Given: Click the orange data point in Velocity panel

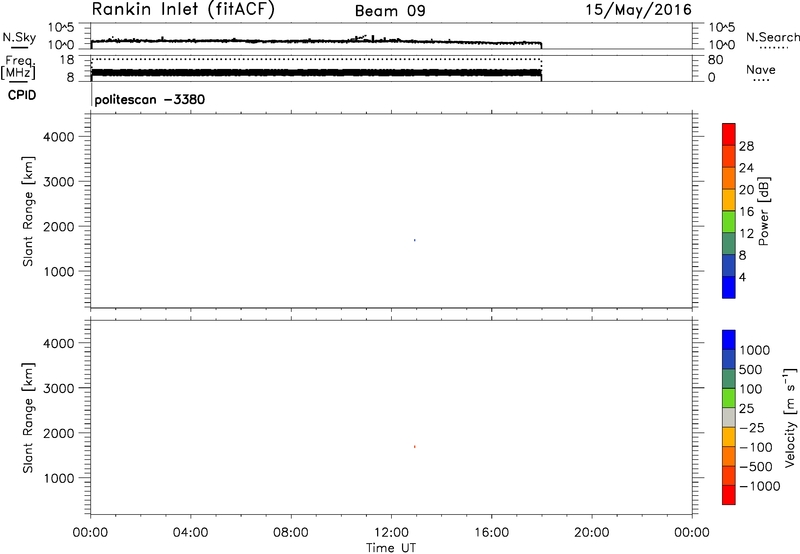Looking at the screenshot, I should [414, 446].
